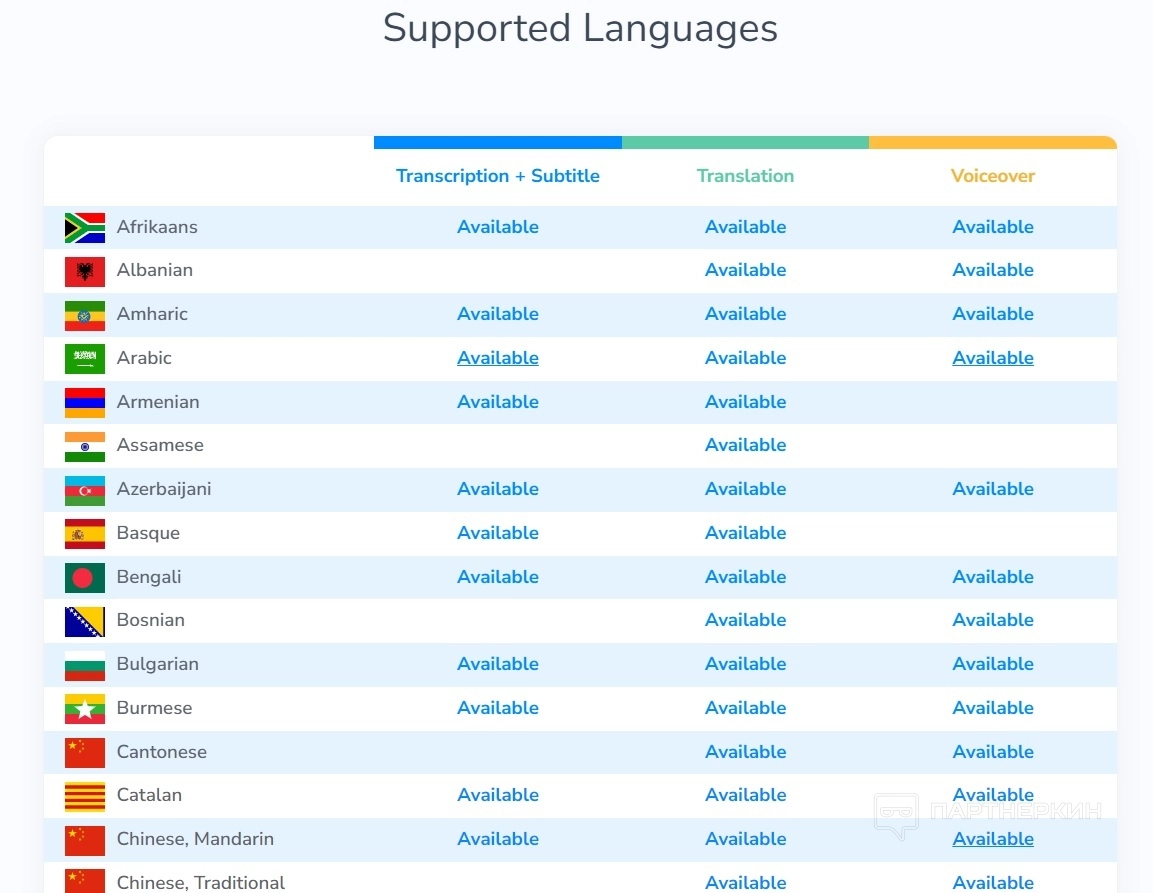The width and height of the screenshot is (1153, 893).
Task: Click the Catalan striped flag icon
Action: (85, 796)
